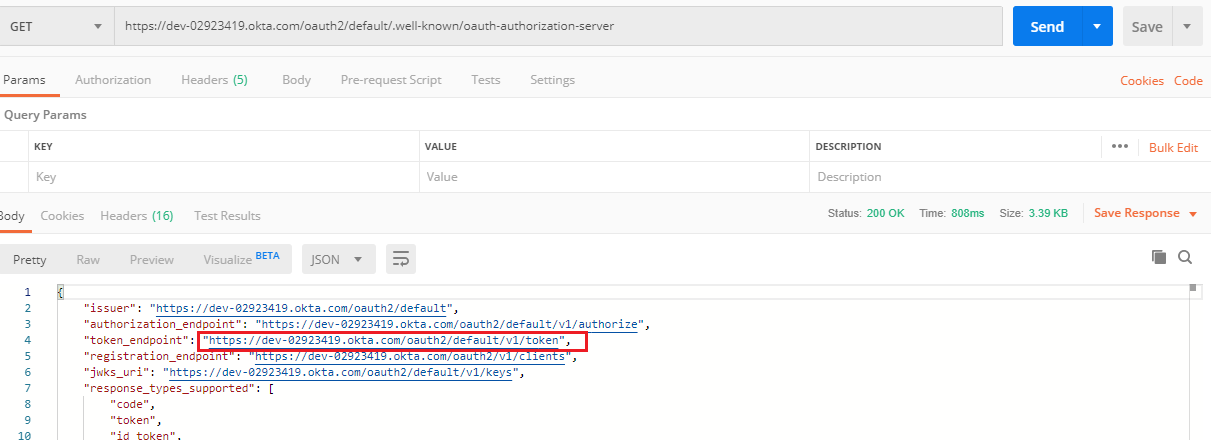This screenshot has height=440, width=1211.
Task: Expand the Send button dropdown arrow
Action: (1098, 26)
